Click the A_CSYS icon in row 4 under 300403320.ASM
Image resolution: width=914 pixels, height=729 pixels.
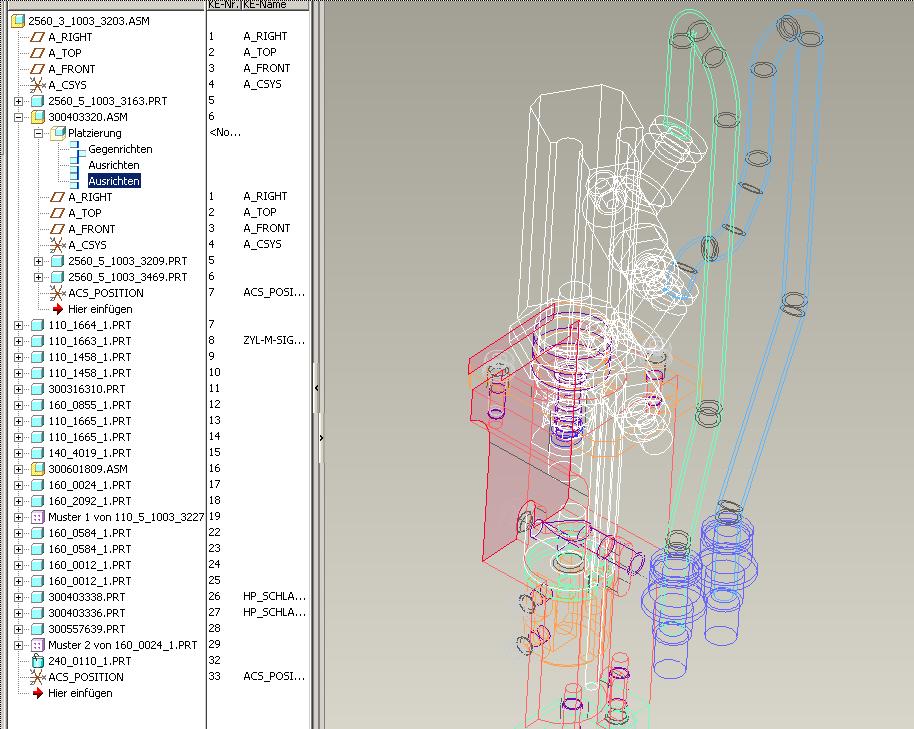tap(57, 245)
